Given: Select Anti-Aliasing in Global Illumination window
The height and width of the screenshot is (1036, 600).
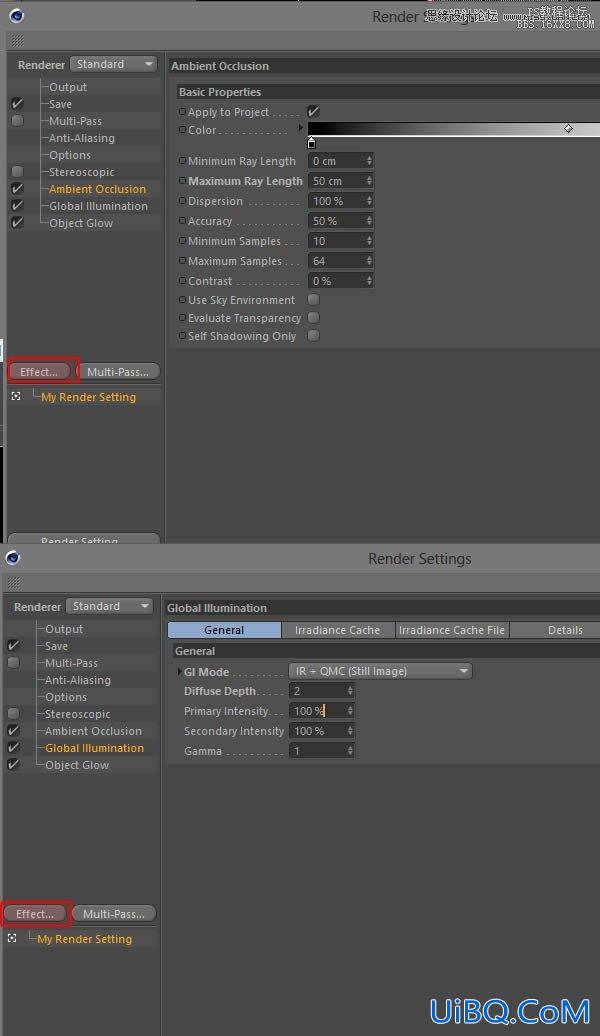Looking at the screenshot, I should pyautogui.click(x=78, y=680).
